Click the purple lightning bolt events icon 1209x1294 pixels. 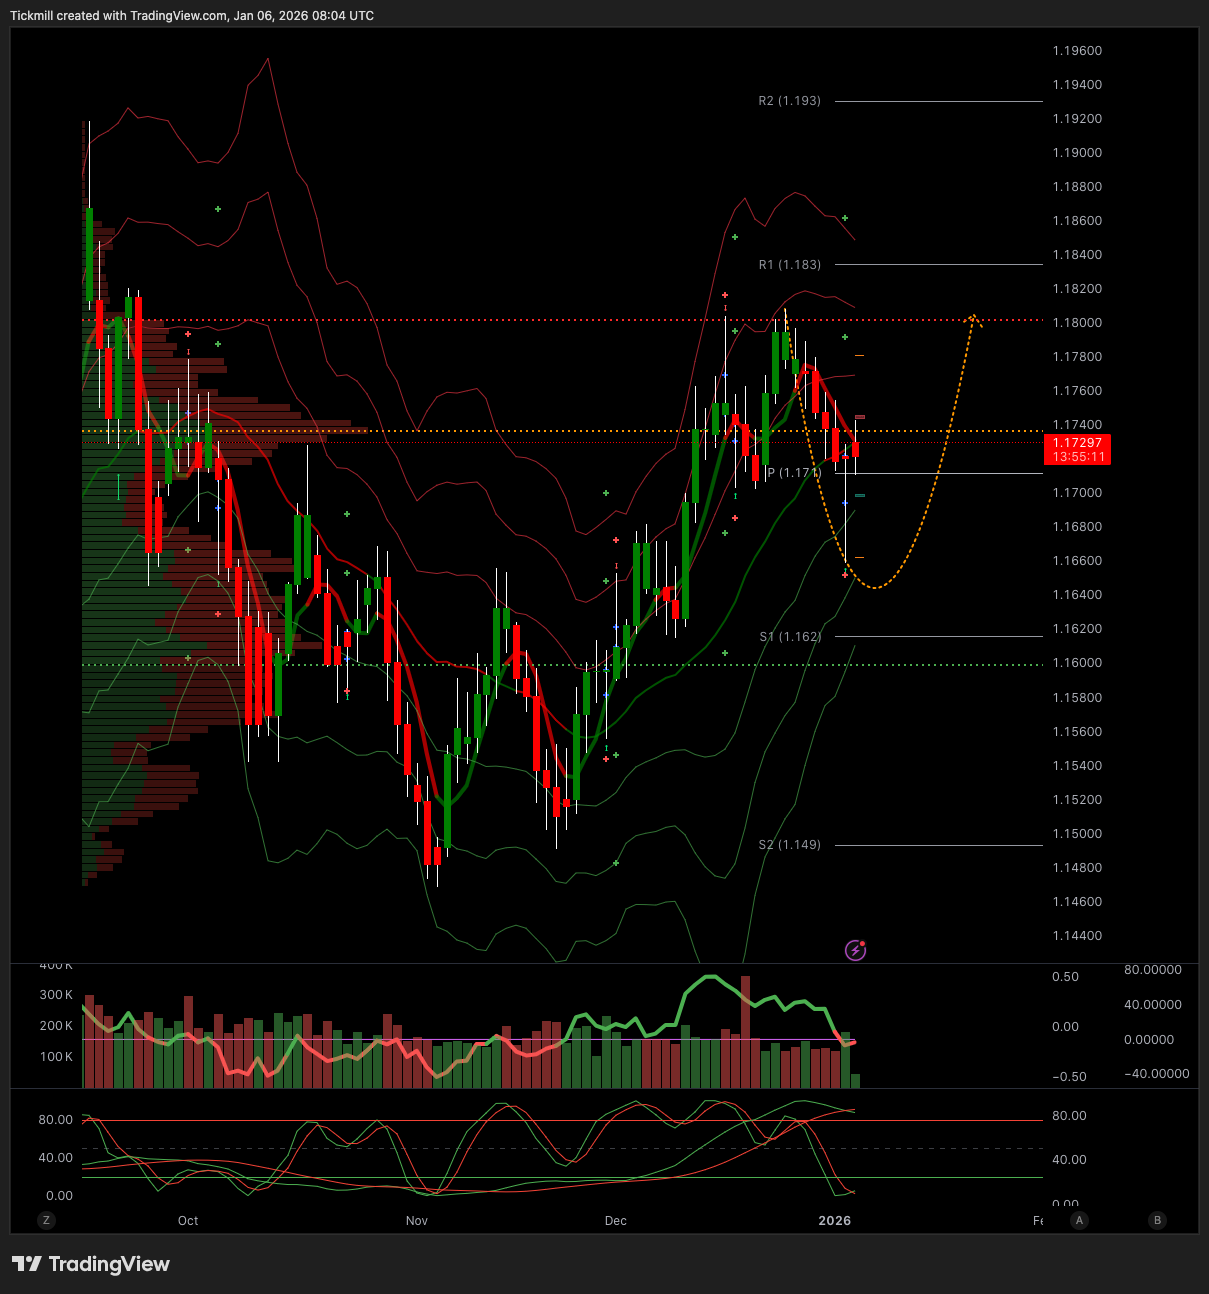[855, 950]
